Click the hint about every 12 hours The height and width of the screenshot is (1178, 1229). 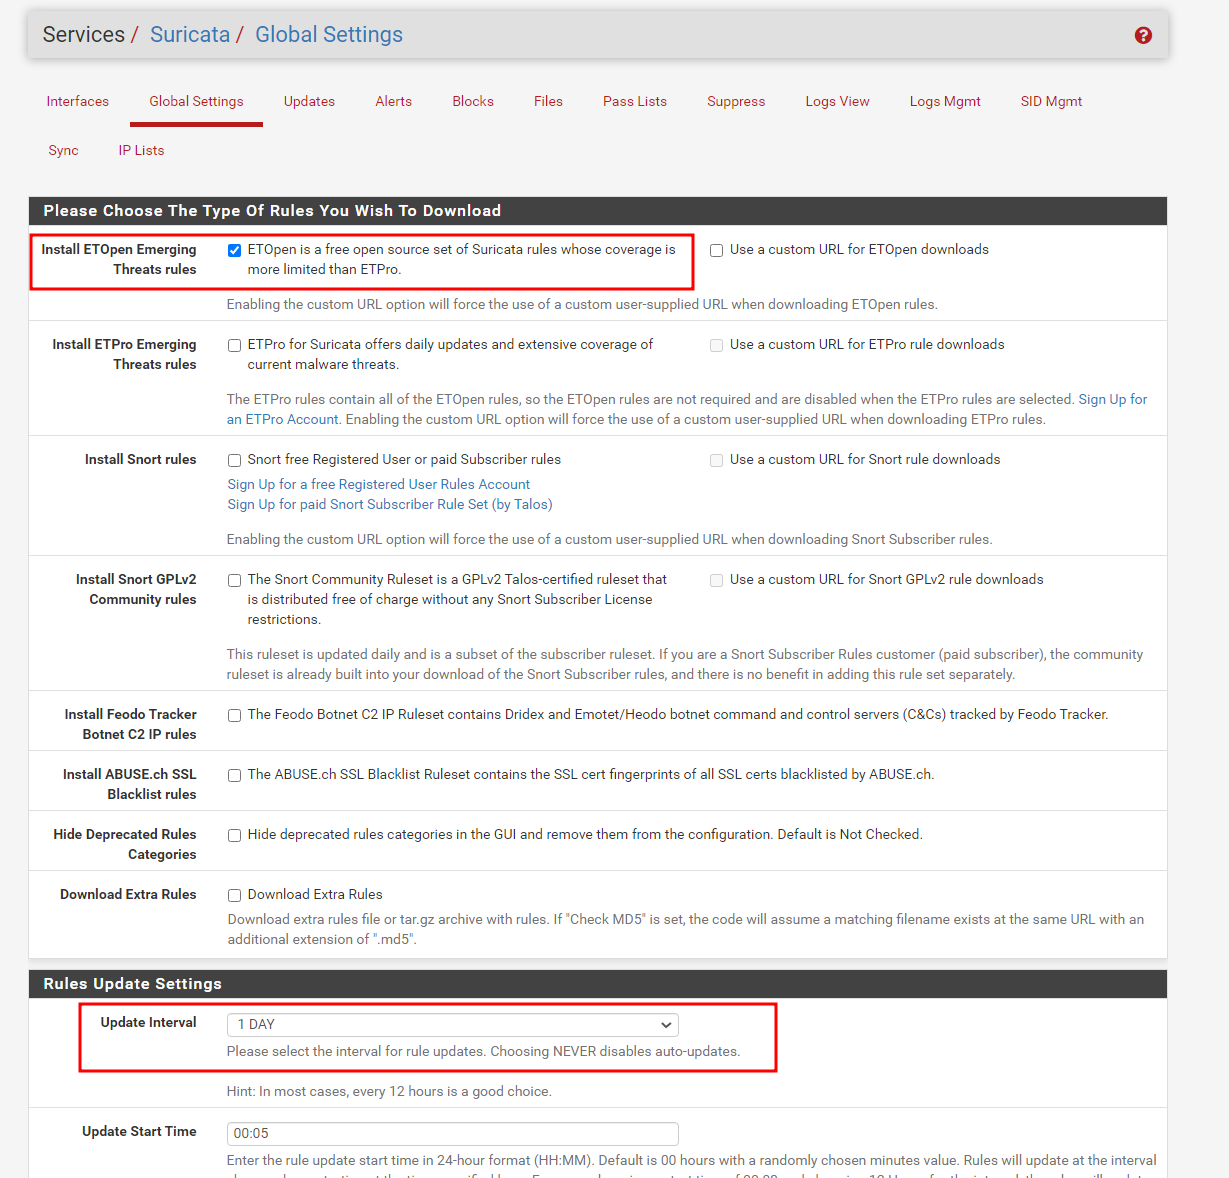[389, 1091]
